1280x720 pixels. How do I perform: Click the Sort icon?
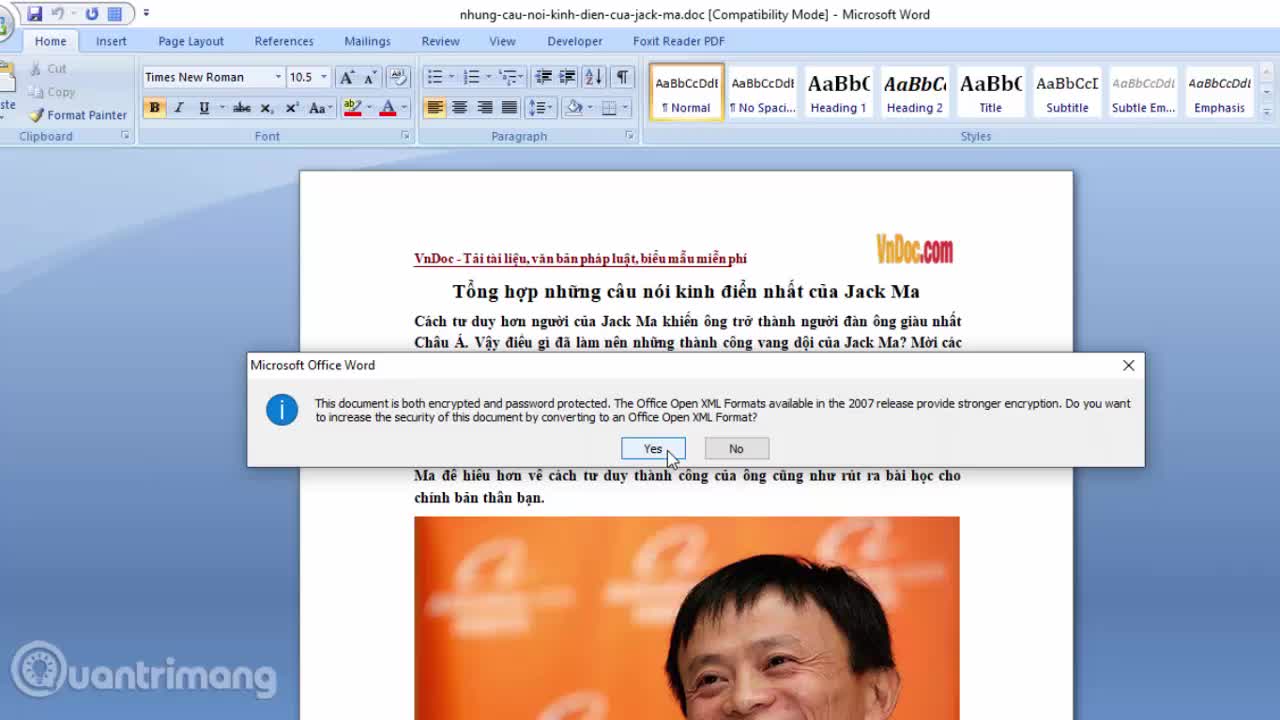(593, 77)
